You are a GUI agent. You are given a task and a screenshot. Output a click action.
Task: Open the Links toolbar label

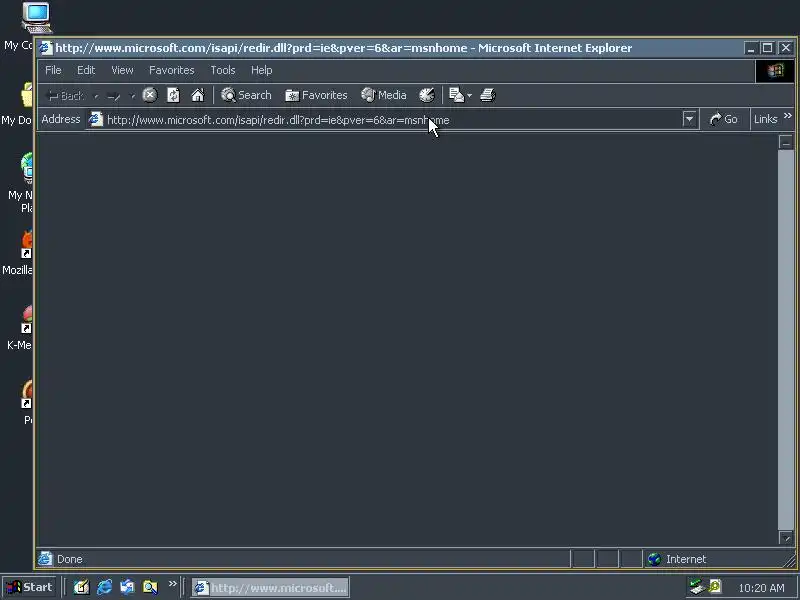[765, 119]
